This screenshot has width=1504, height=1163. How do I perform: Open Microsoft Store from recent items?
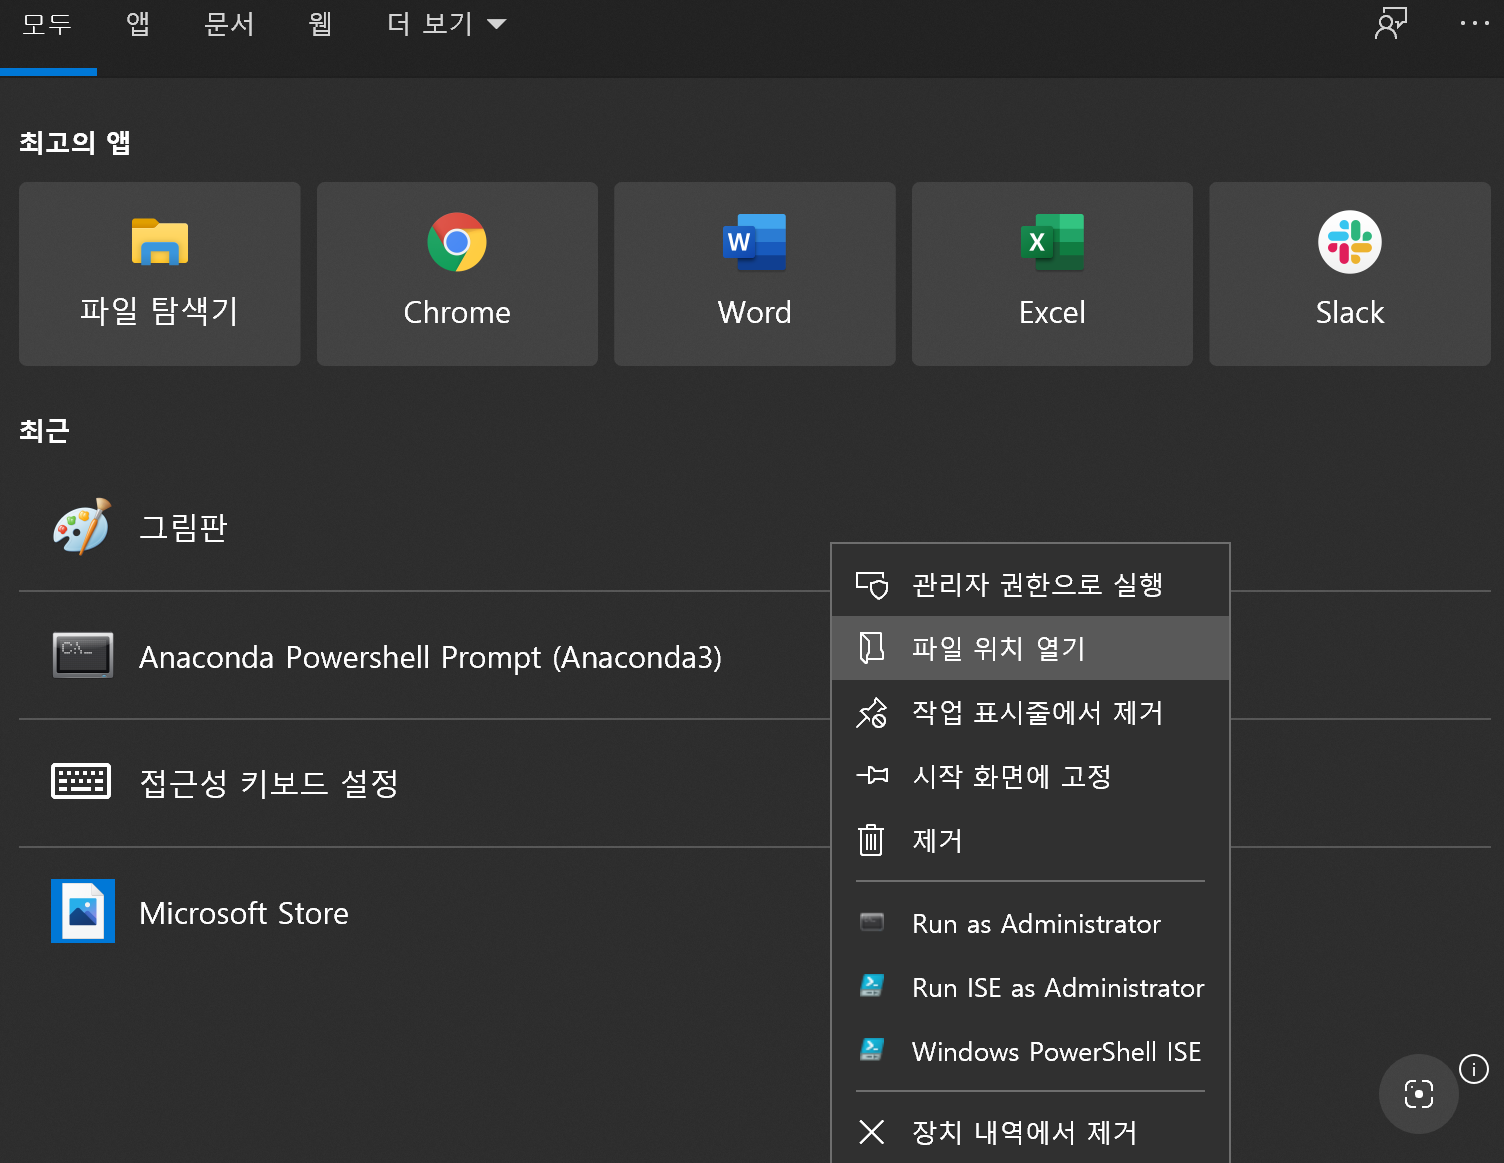click(x=244, y=911)
